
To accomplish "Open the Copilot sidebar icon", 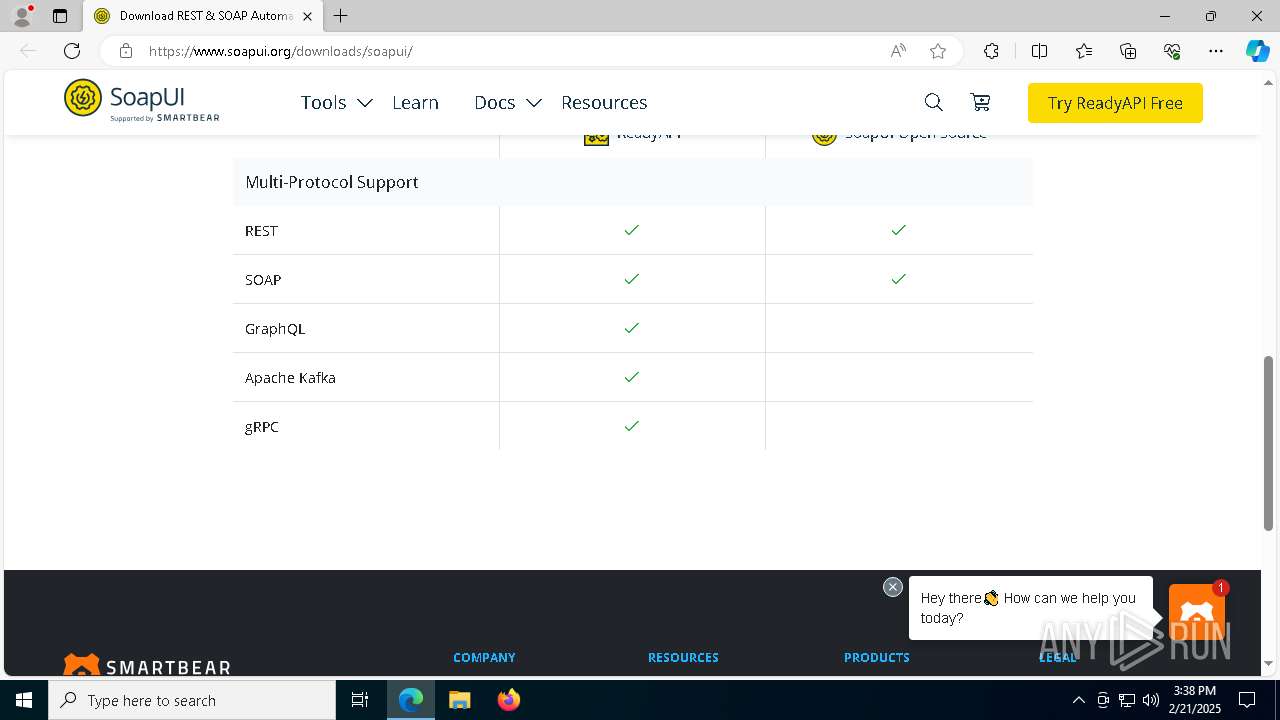I will (x=1257, y=51).
